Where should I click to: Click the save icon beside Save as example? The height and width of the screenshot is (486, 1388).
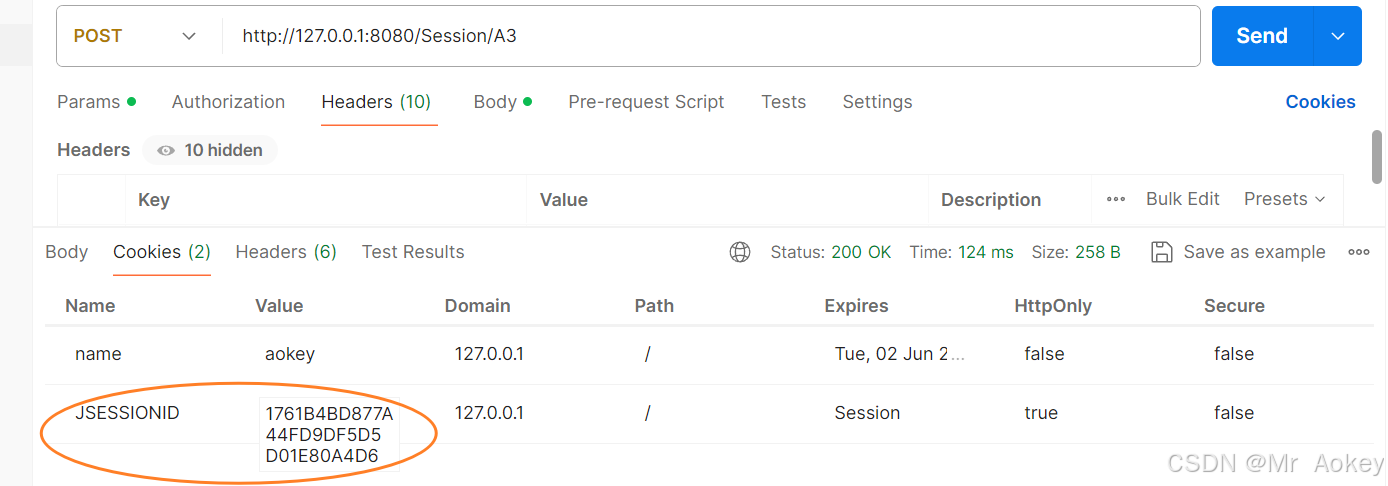(x=1161, y=252)
